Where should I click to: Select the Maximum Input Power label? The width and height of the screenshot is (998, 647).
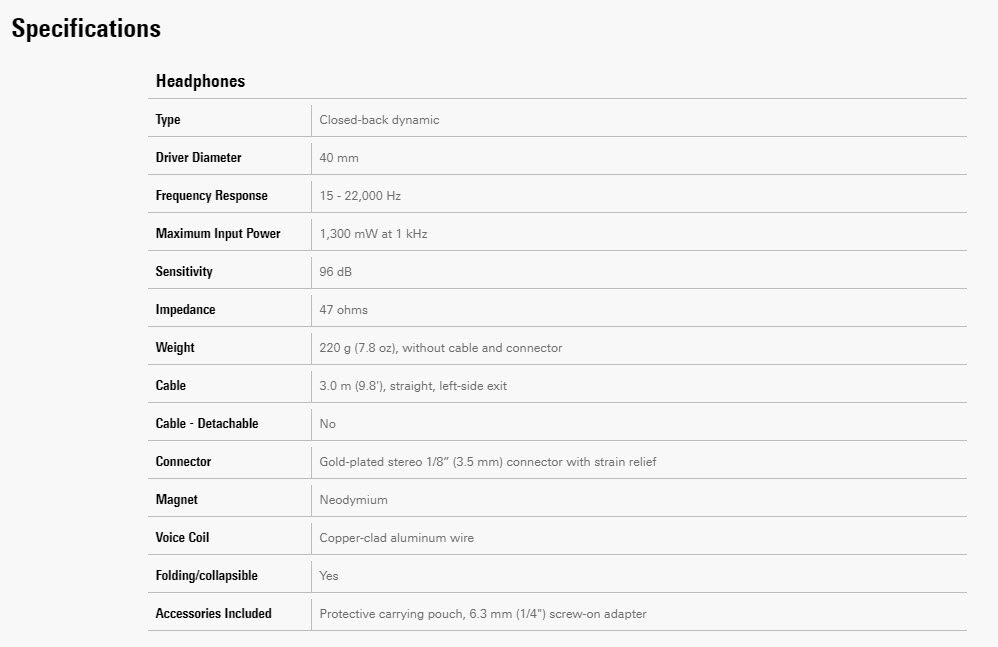(218, 234)
